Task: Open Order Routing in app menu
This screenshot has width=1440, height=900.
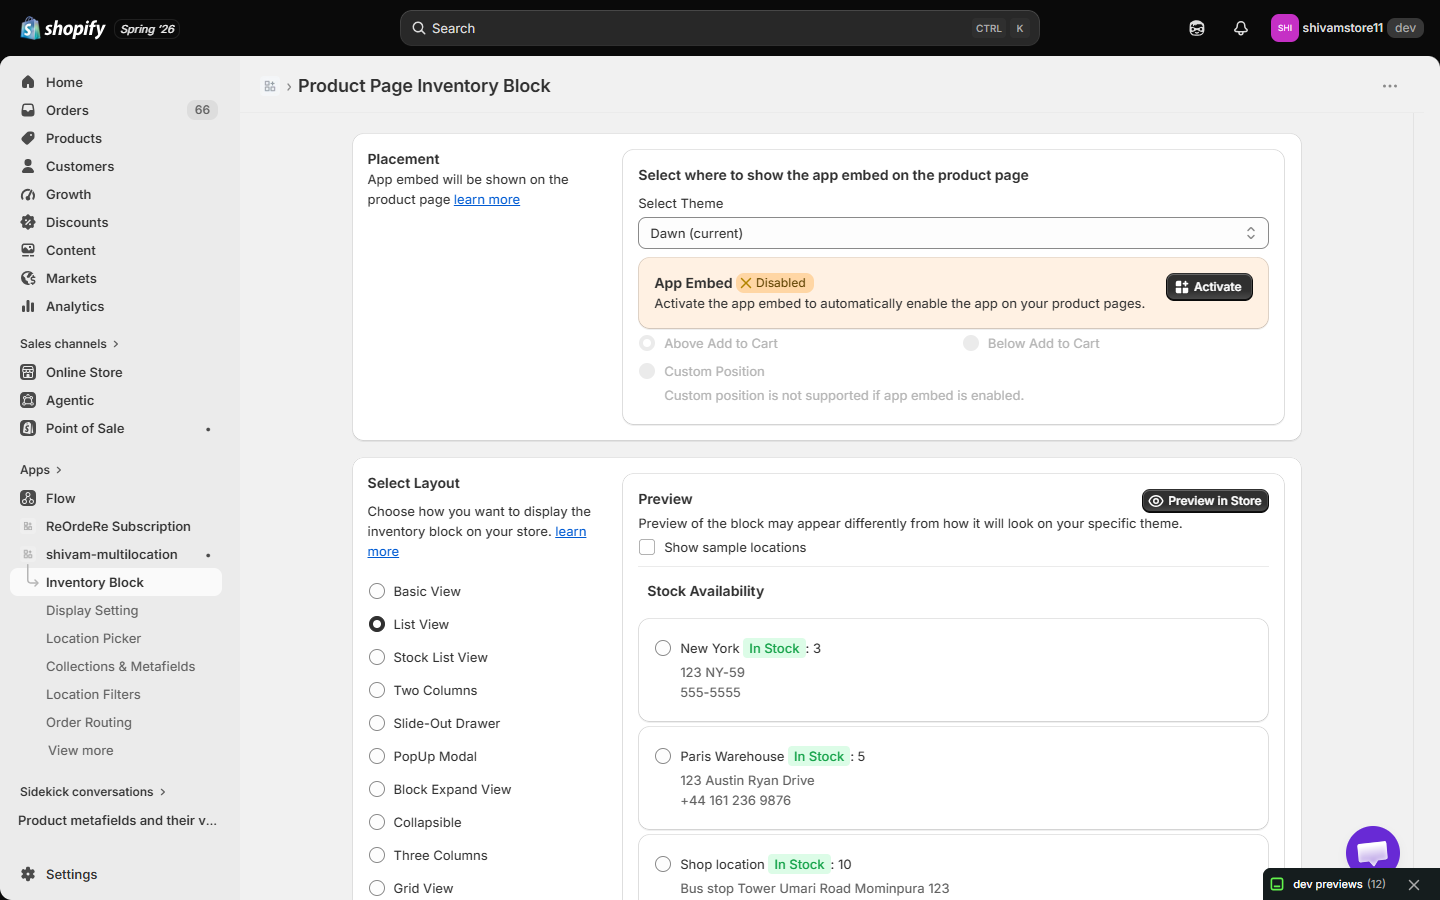Action: (89, 722)
